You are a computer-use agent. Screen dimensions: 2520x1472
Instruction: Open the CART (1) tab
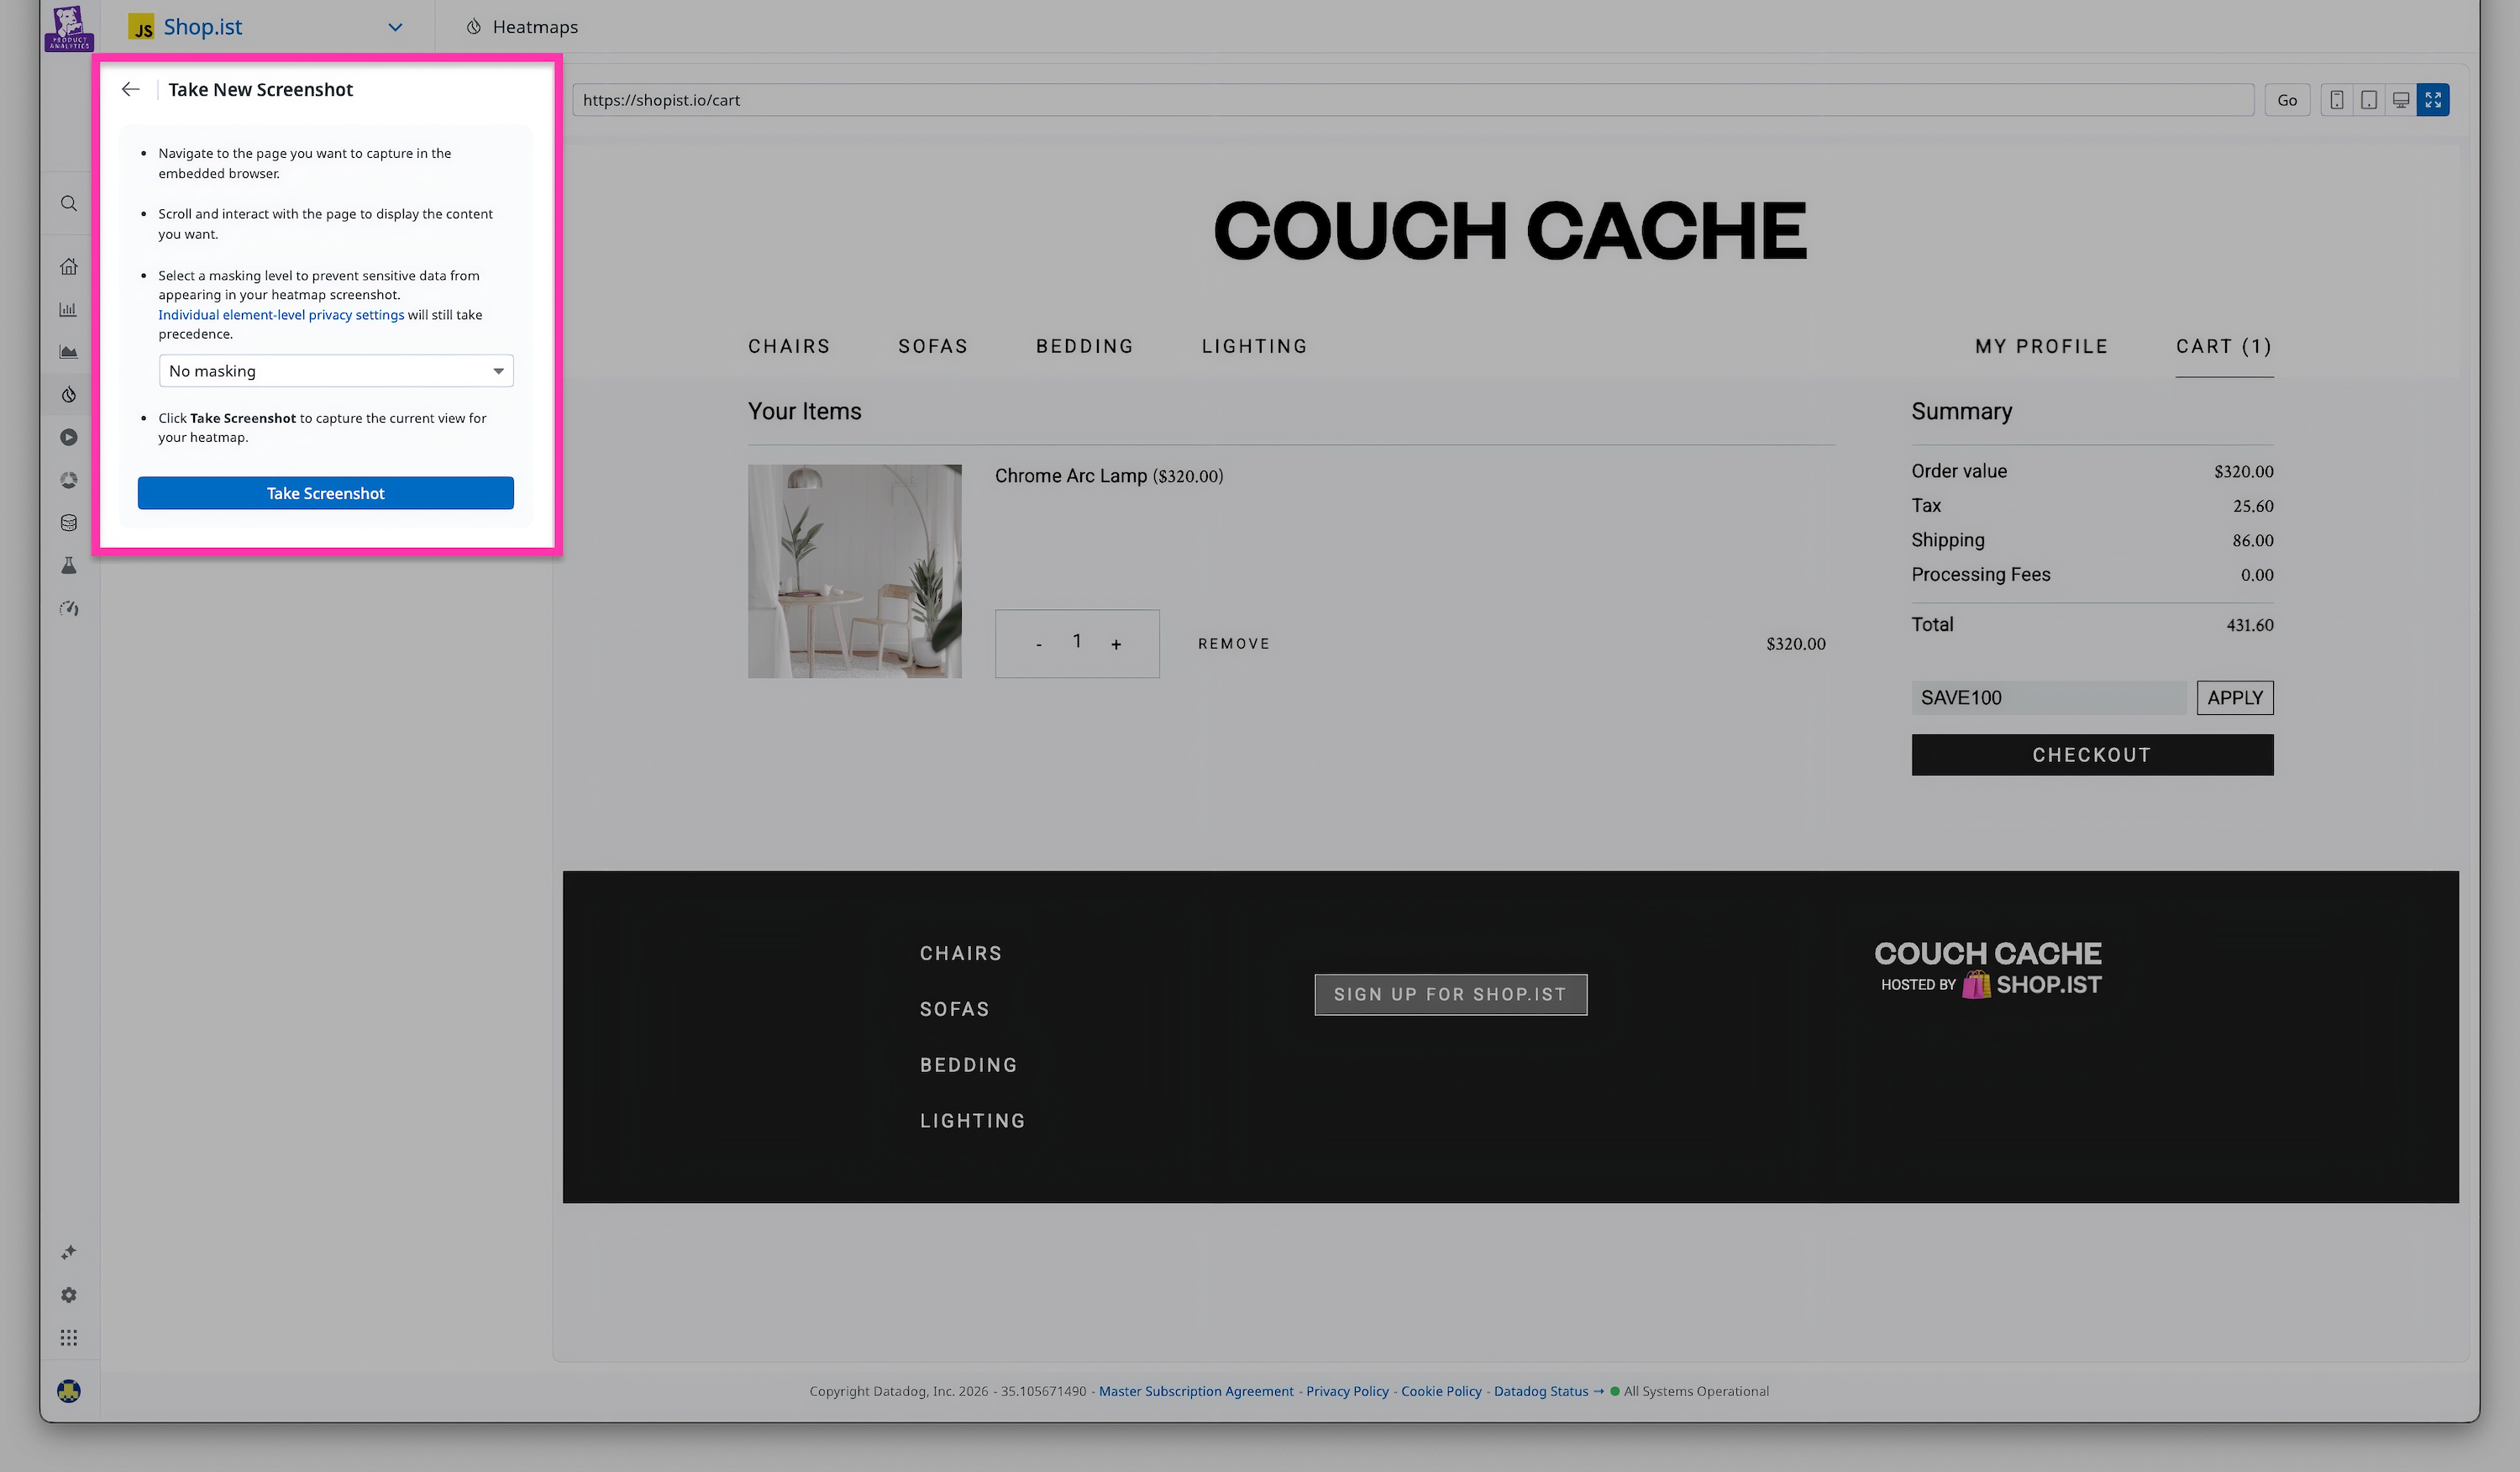[2224, 346]
